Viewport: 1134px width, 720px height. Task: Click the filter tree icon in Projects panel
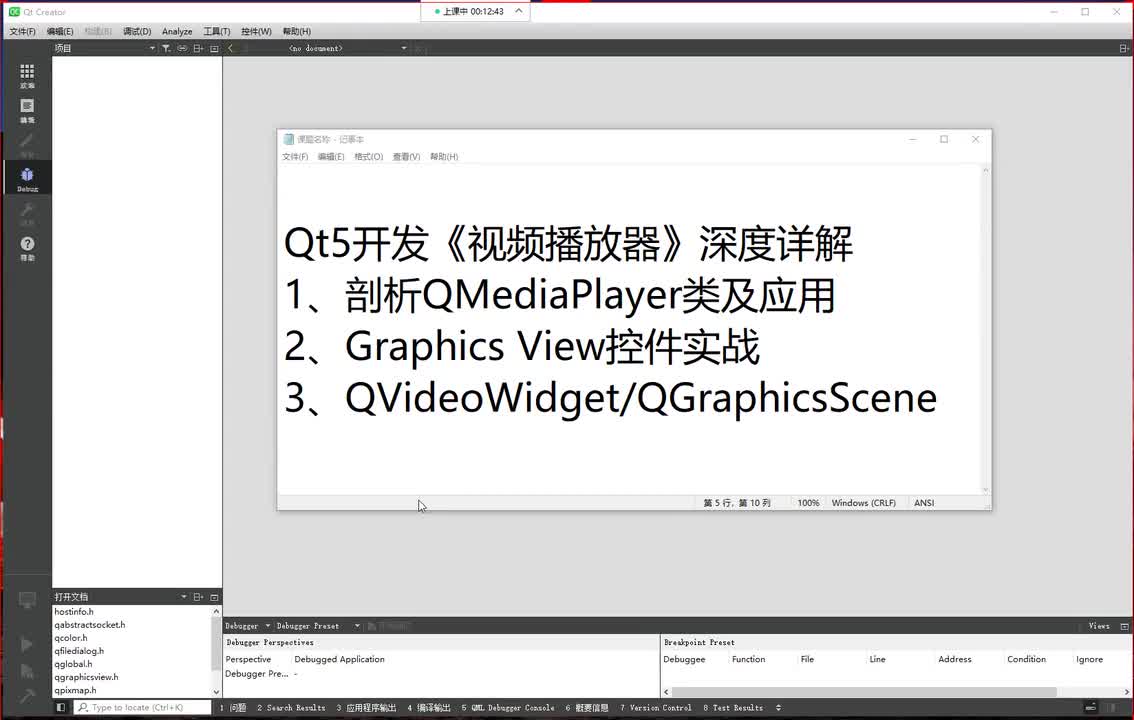[166, 48]
